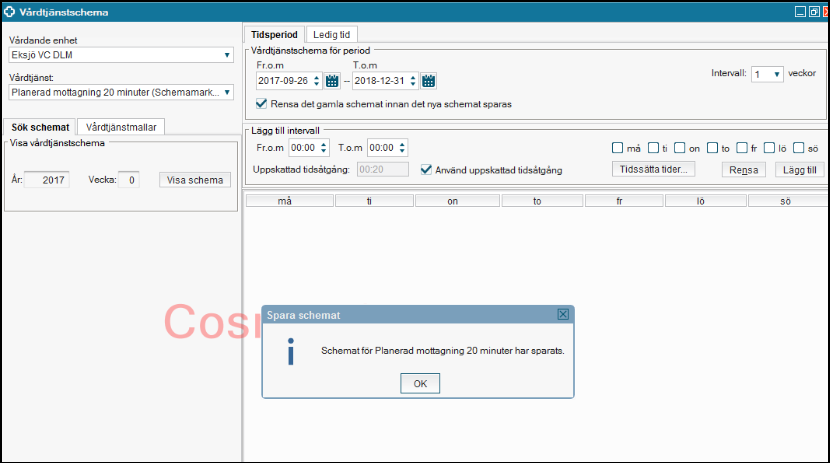Click the Lägg till button
This screenshot has height=464, width=830.
pyautogui.click(x=799, y=170)
